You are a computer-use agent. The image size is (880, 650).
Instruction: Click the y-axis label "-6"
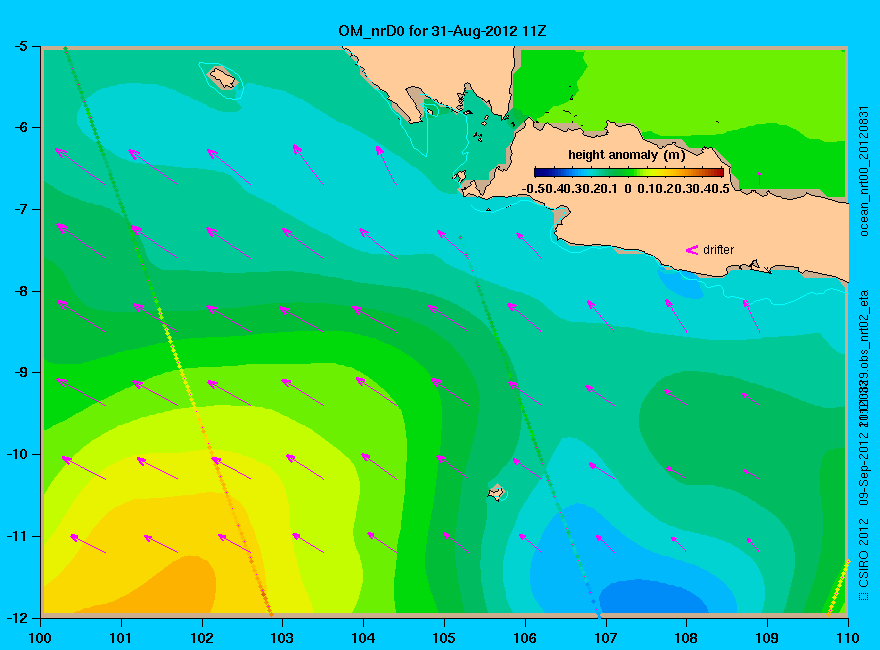coord(20,127)
